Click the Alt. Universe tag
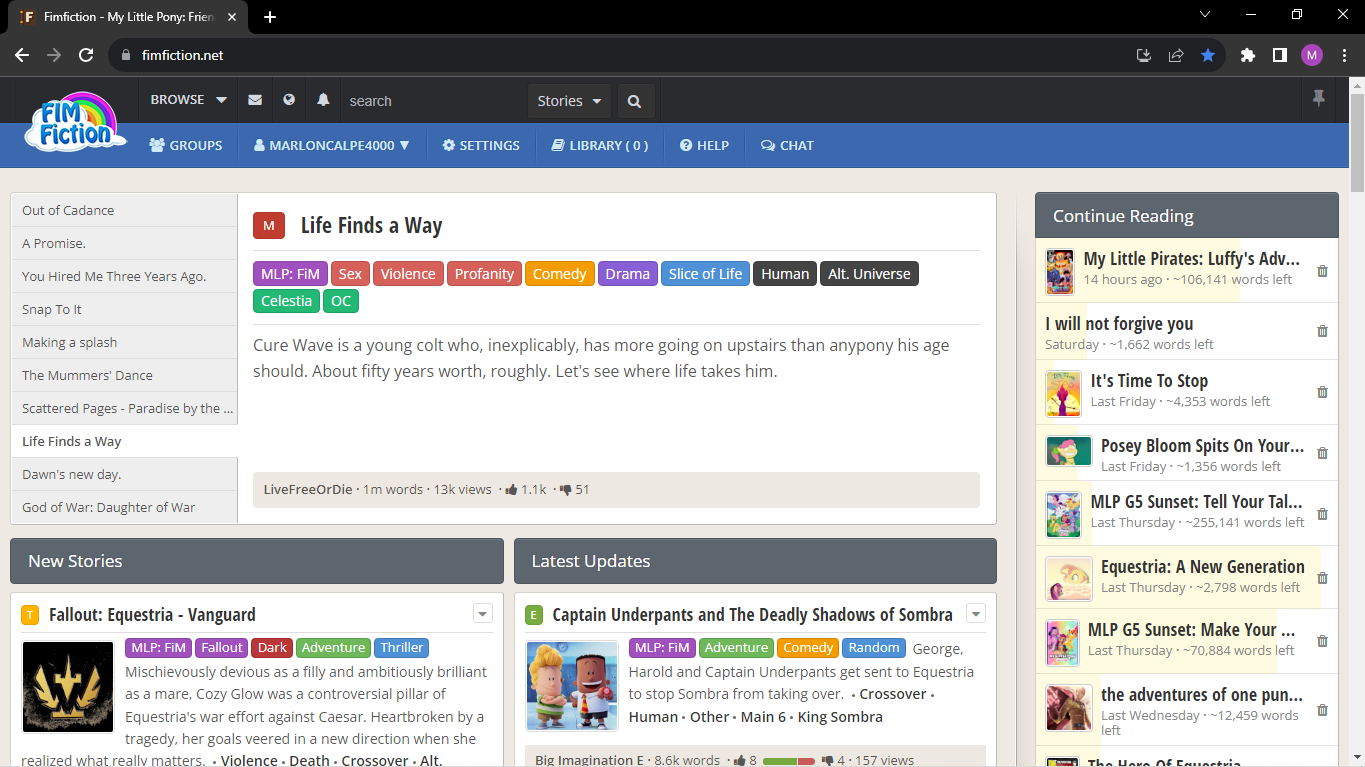The image size is (1365, 767). pyautogui.click(x=869, y=274)
